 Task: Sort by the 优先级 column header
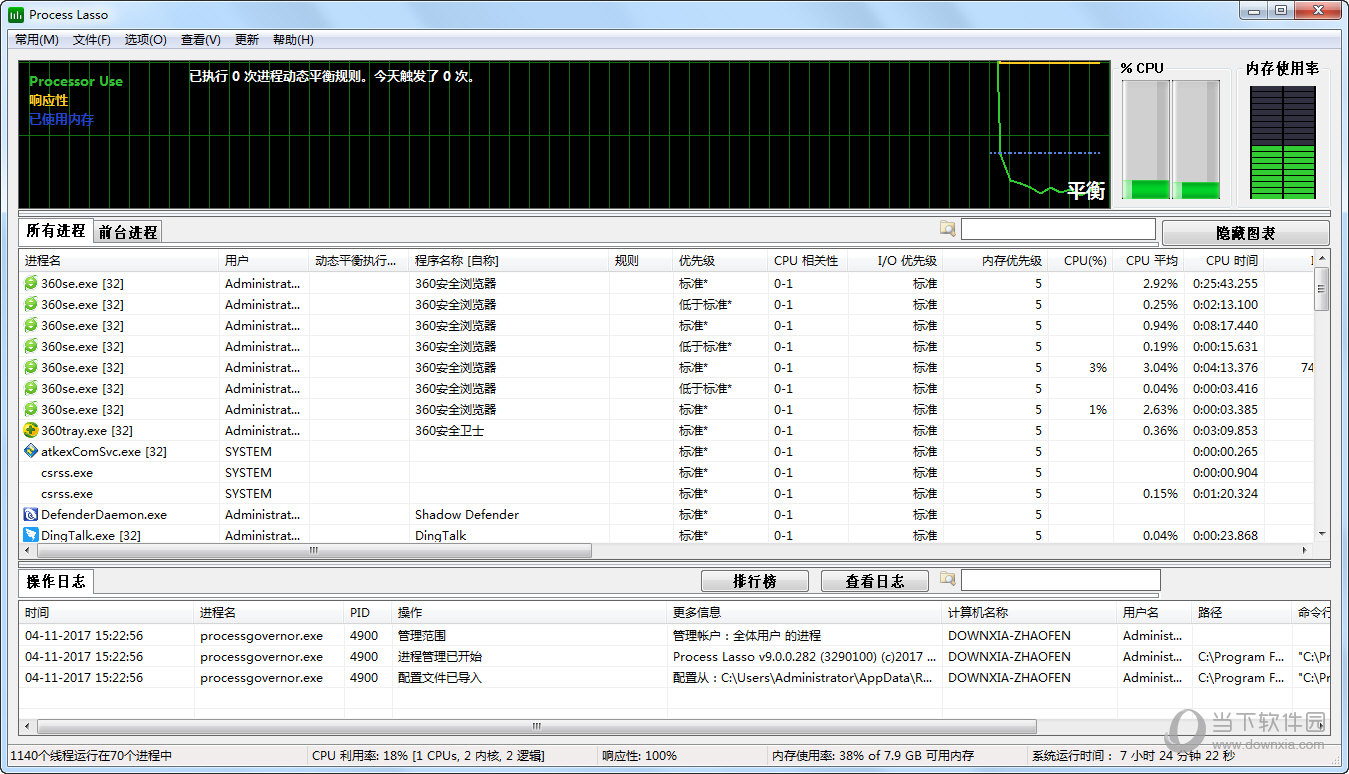click(721, 261)
